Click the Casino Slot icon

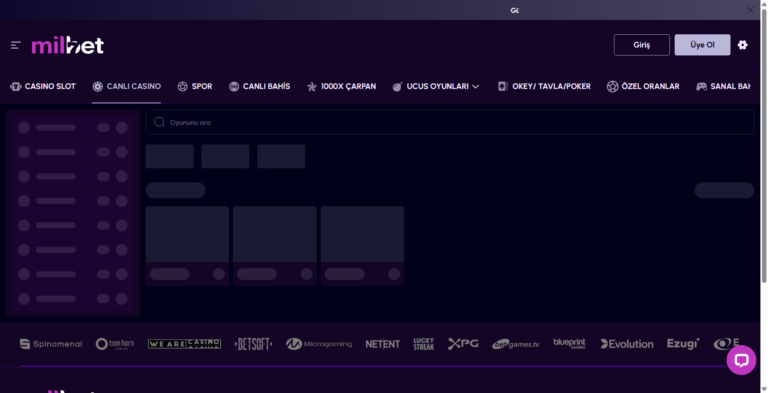coord(16,87)
